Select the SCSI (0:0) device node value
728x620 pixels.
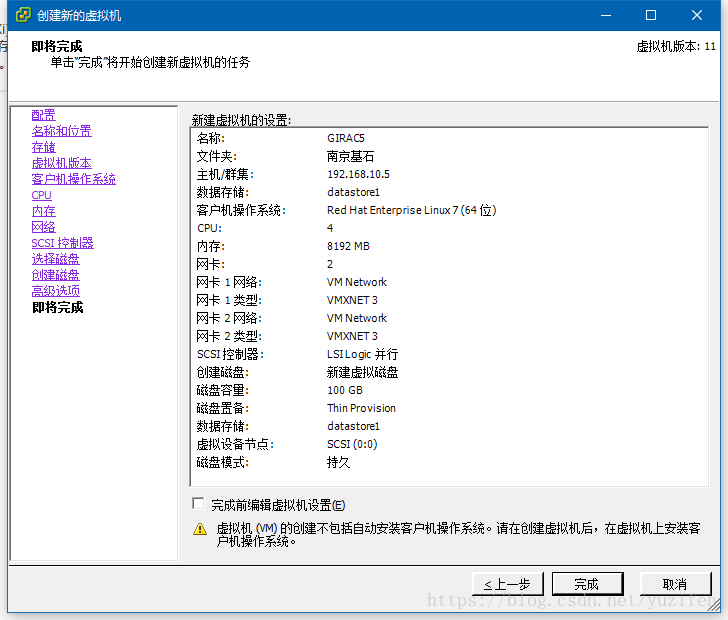[x=352, y=444]
